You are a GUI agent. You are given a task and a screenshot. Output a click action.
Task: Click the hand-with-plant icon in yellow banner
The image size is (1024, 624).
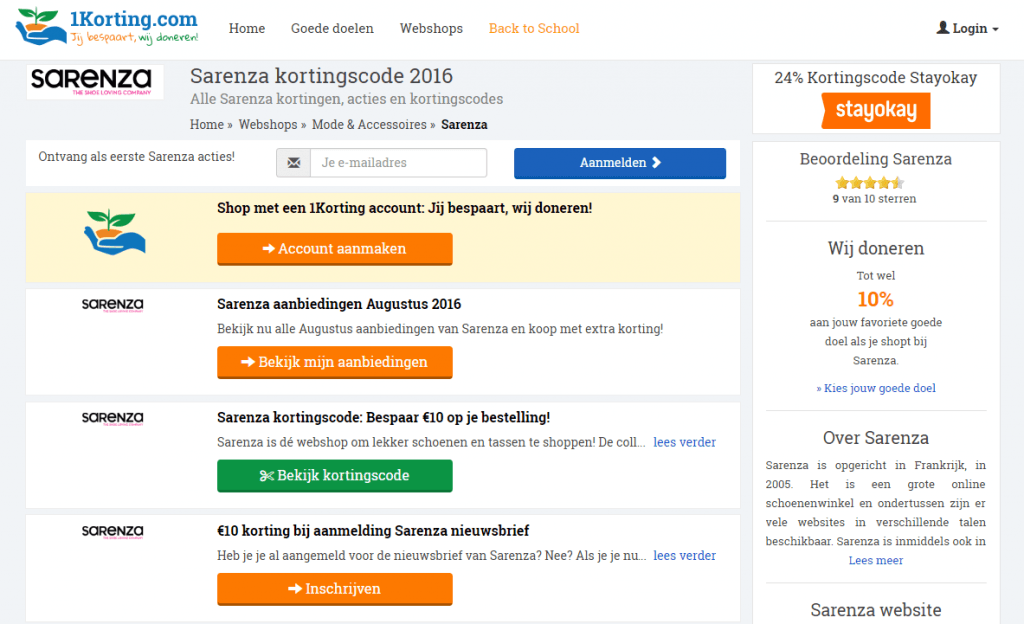115,232
